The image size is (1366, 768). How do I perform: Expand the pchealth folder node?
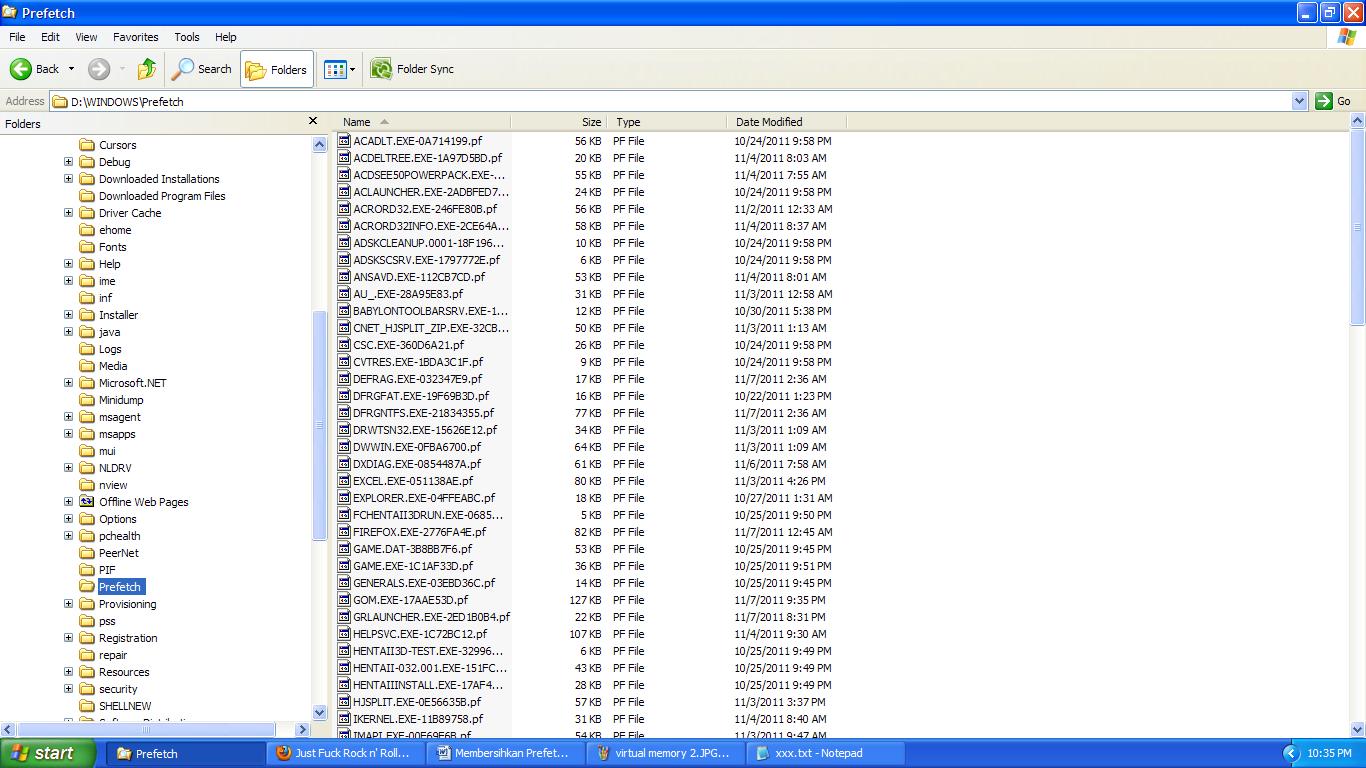point(68,536)
